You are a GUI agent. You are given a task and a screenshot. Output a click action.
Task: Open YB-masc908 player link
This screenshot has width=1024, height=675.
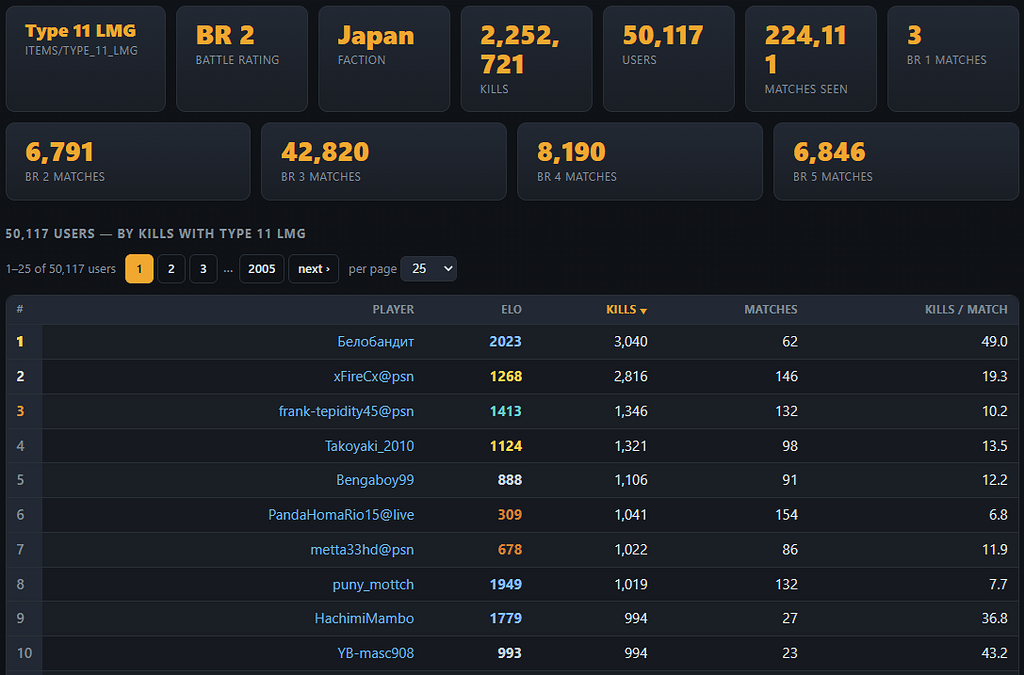click(x=376, y=653)
